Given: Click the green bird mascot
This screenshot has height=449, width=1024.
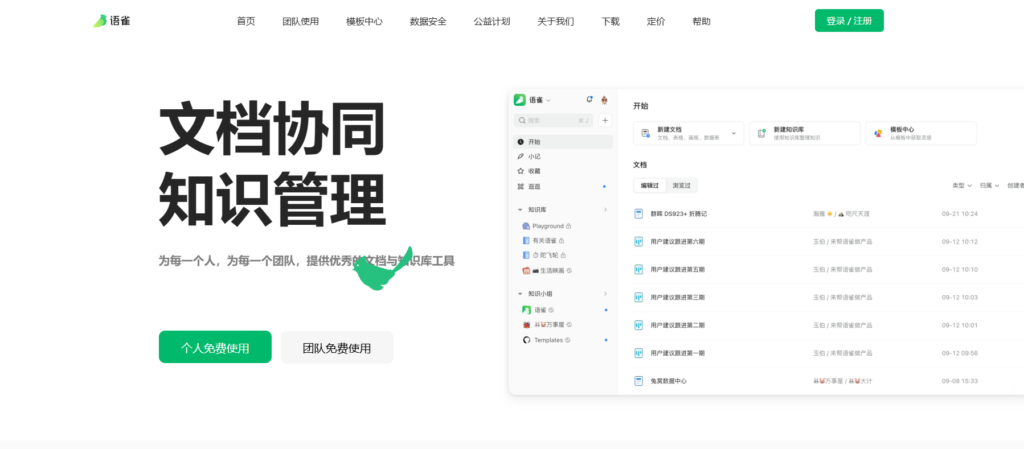Looking at the screenshot, I should click(x=383, y=269).
